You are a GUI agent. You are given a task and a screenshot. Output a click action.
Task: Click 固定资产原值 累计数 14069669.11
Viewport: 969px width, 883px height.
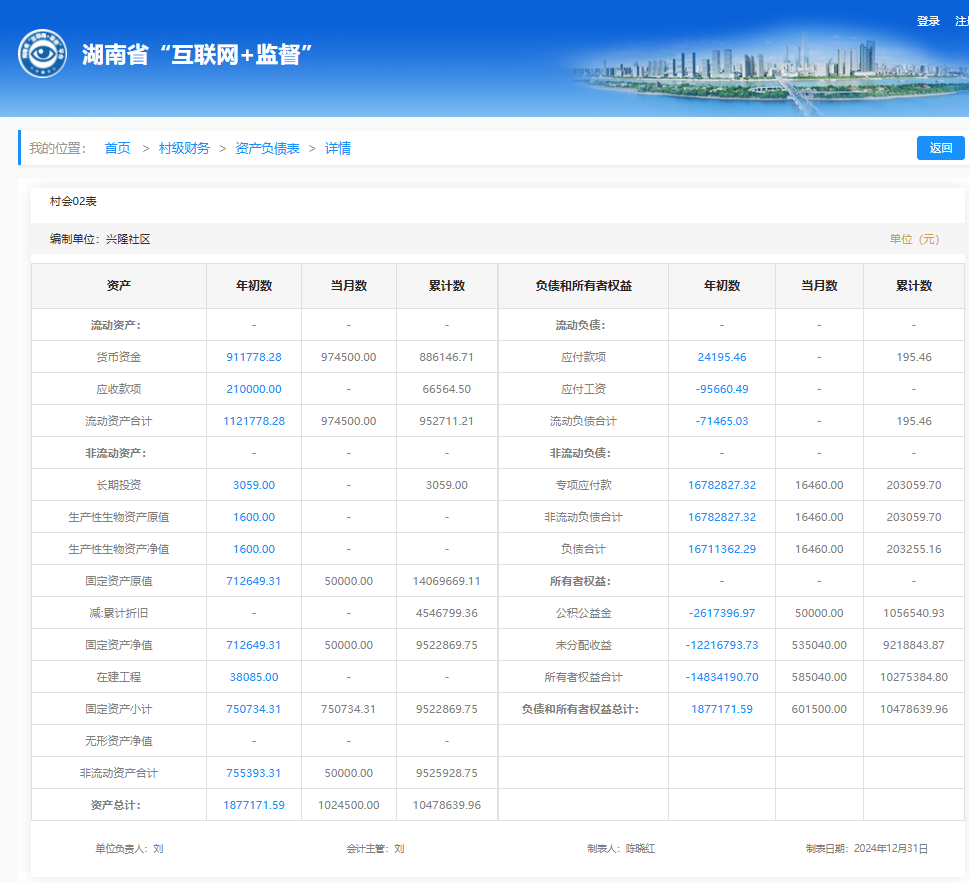point(446,581)
